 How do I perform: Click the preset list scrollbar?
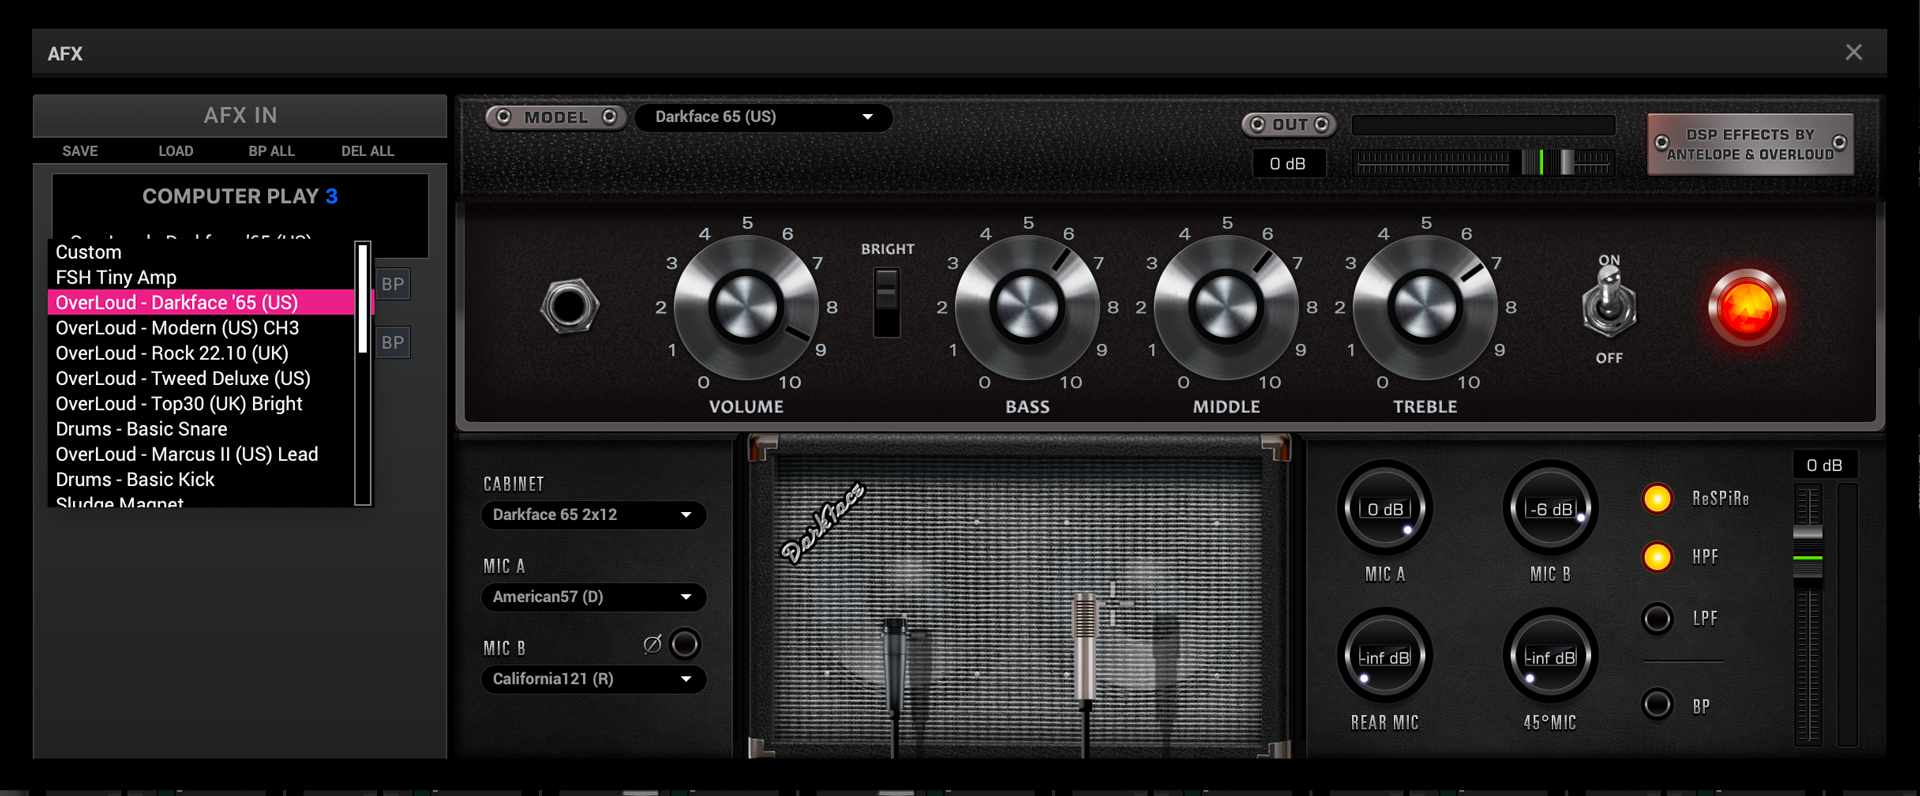coord(363,372)
